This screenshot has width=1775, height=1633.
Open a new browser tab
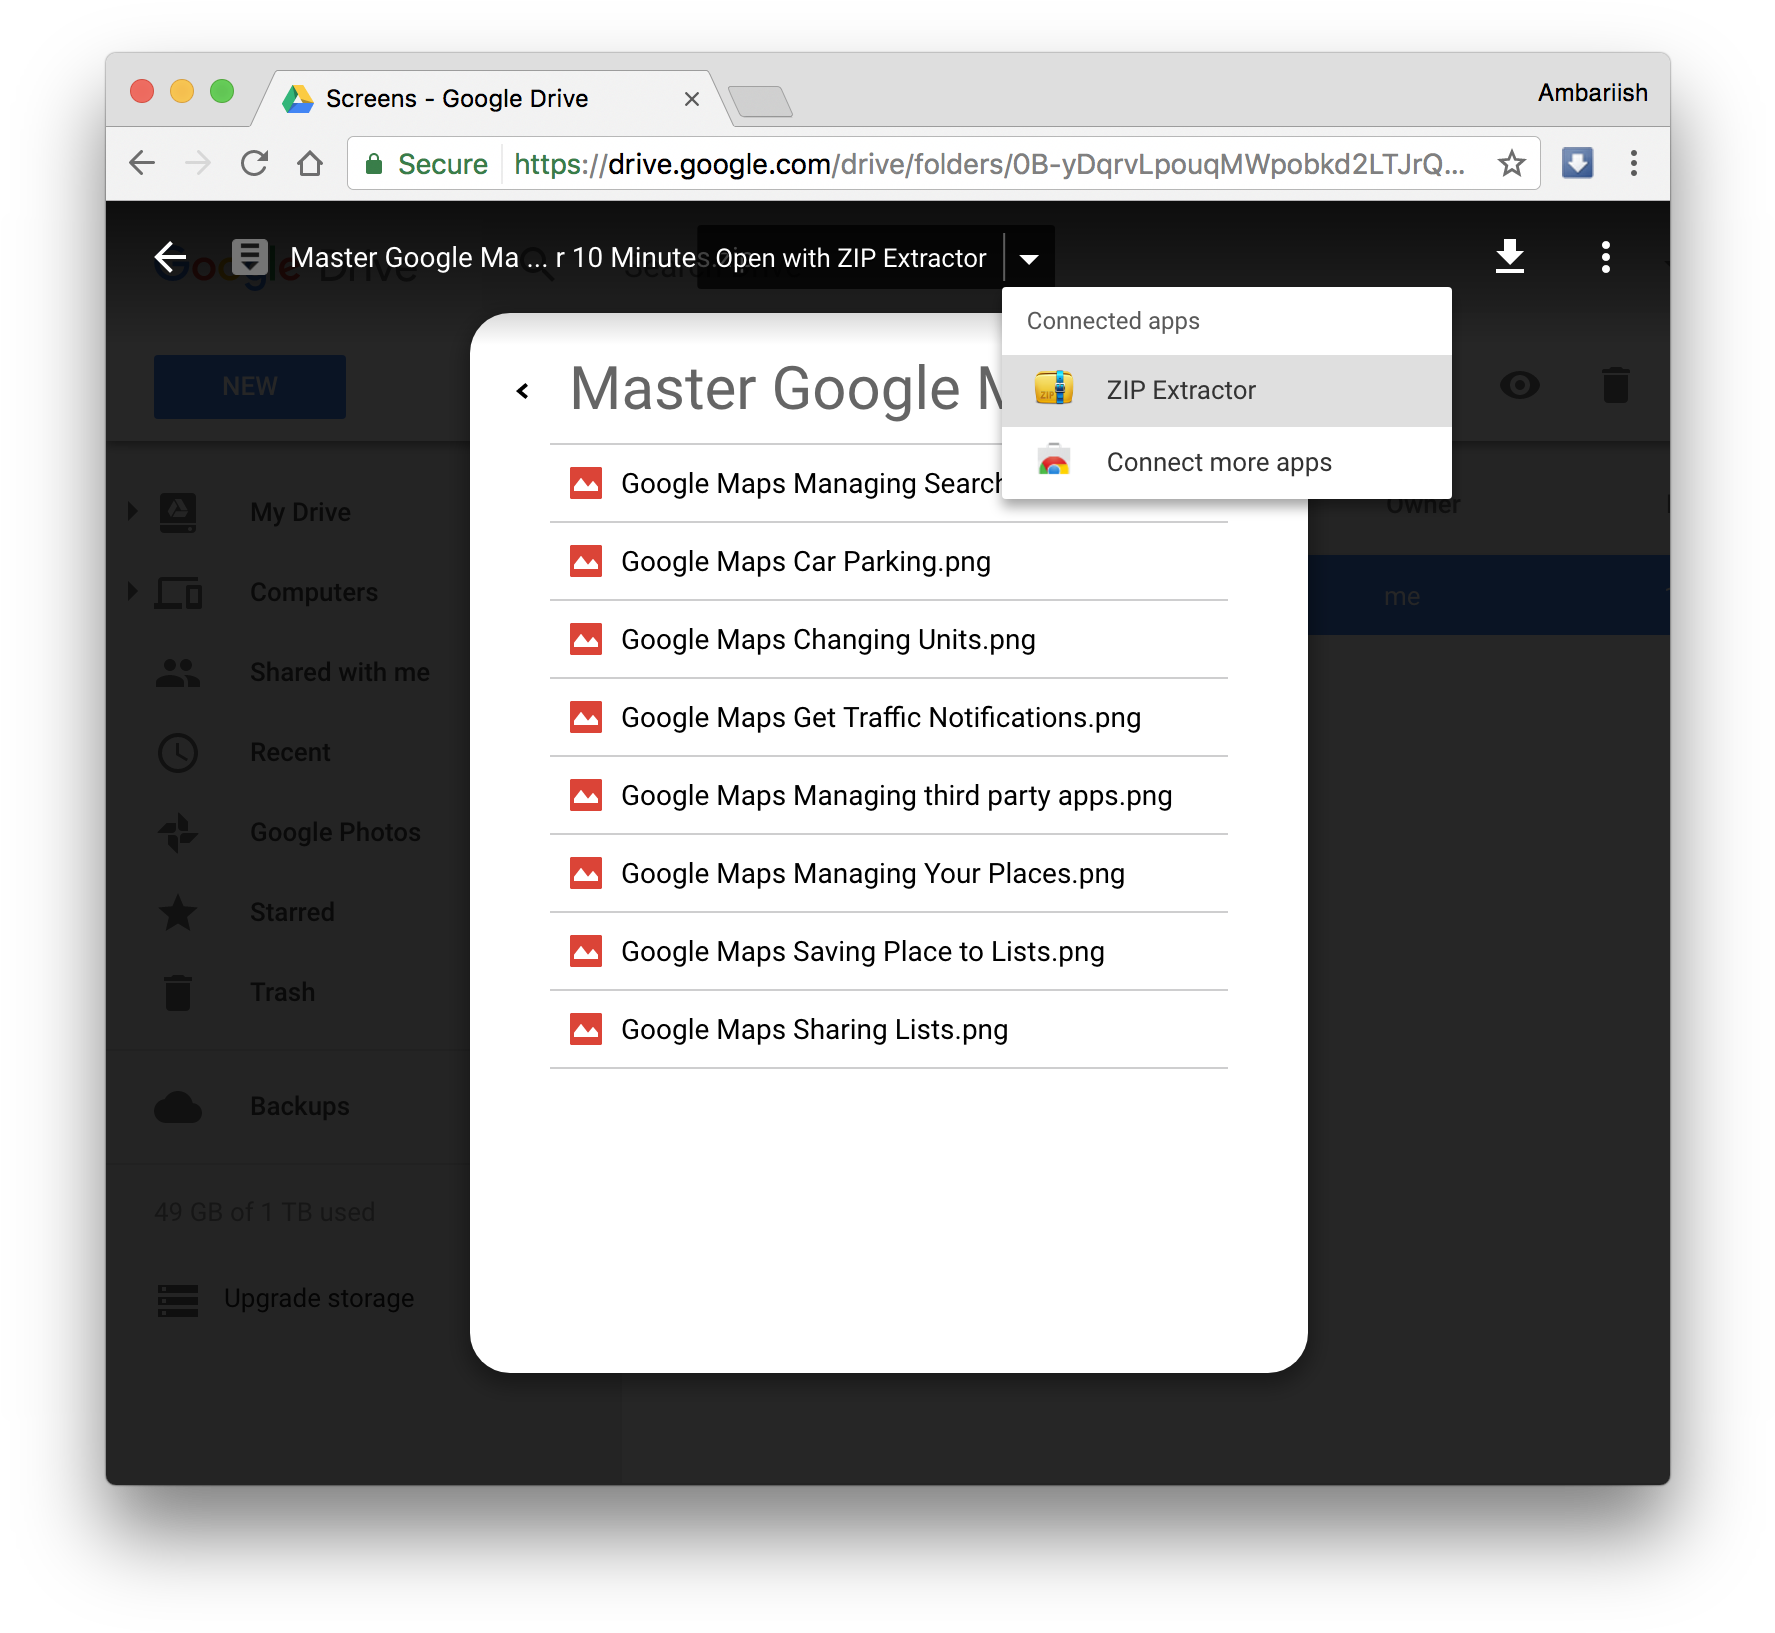pyautogui.click(x=760, y=101)
